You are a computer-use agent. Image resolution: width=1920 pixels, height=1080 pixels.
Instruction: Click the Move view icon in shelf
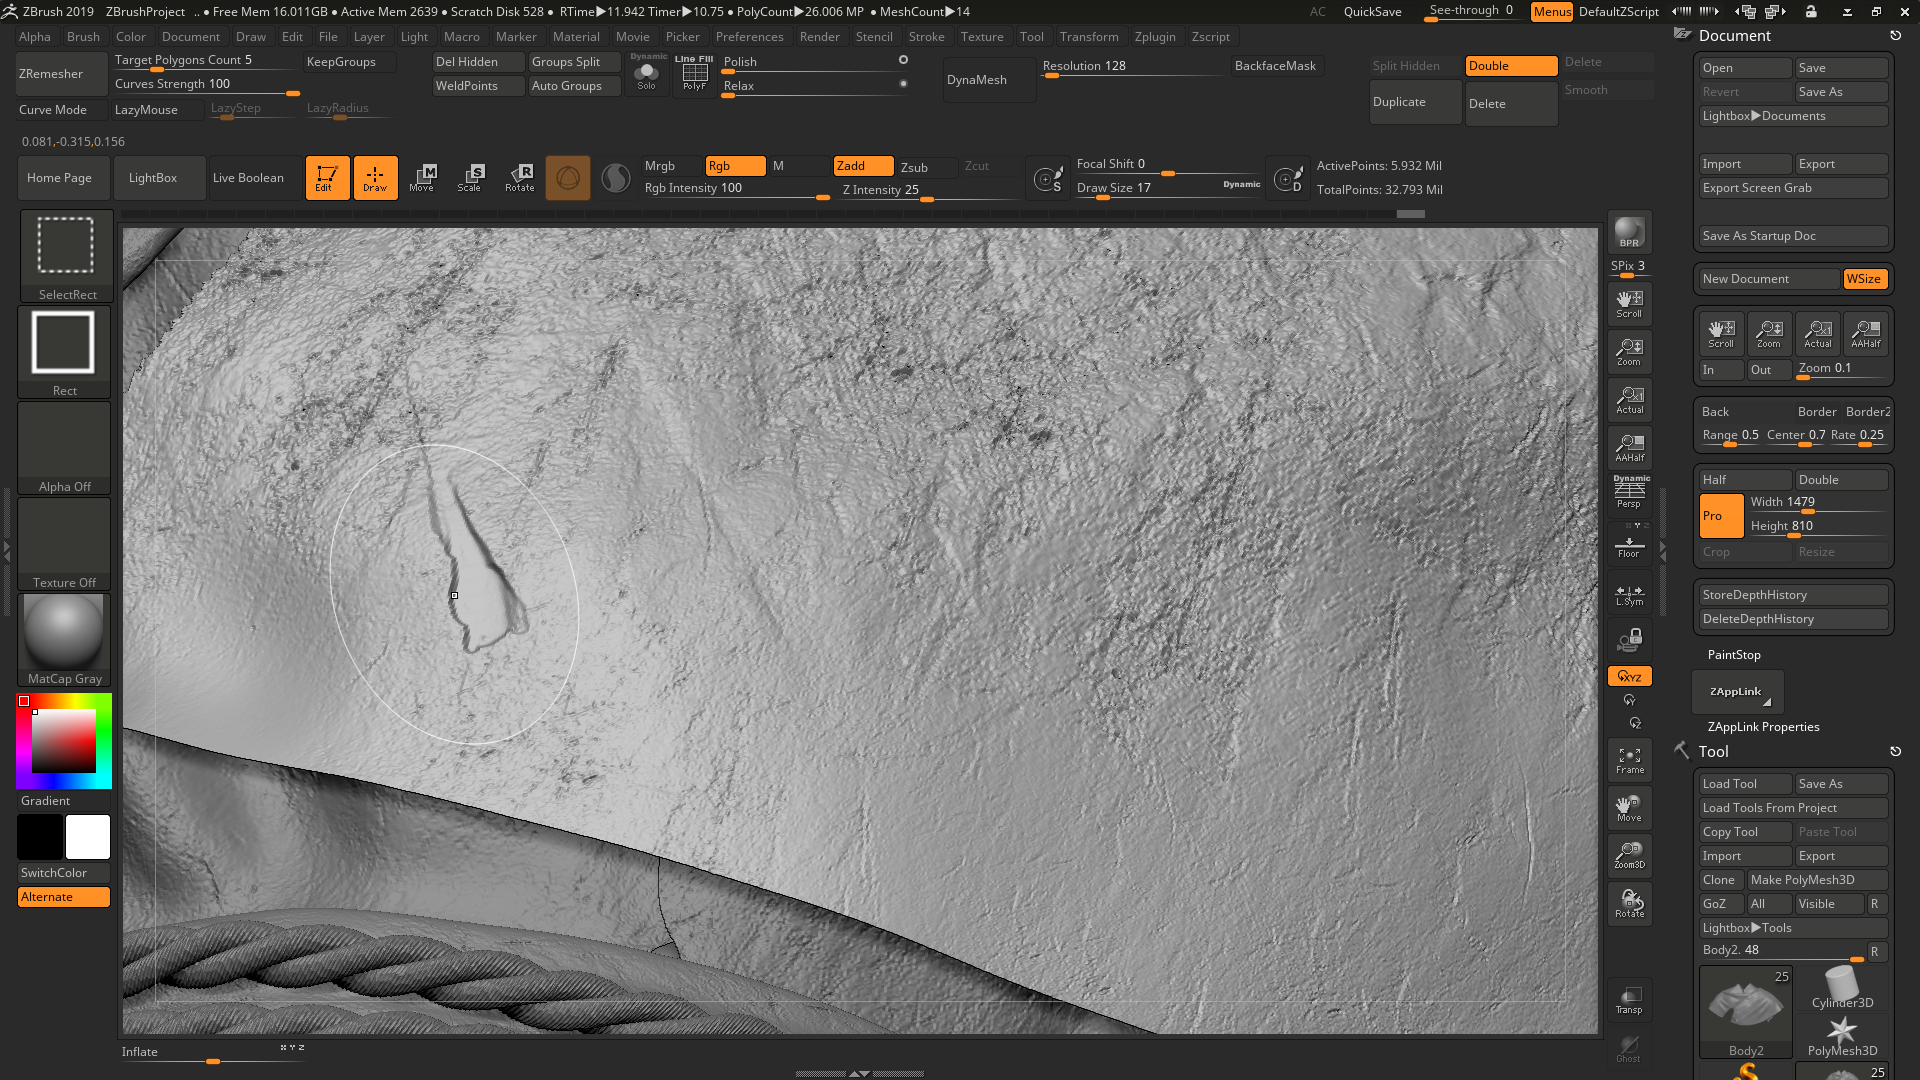(x=1629, y=808)
